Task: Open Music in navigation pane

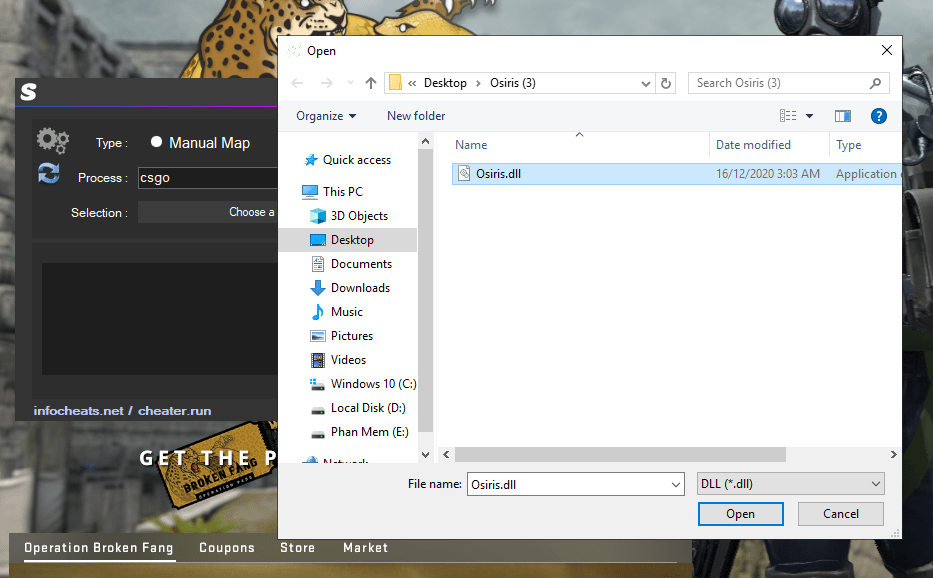Action: coord(336,312)
